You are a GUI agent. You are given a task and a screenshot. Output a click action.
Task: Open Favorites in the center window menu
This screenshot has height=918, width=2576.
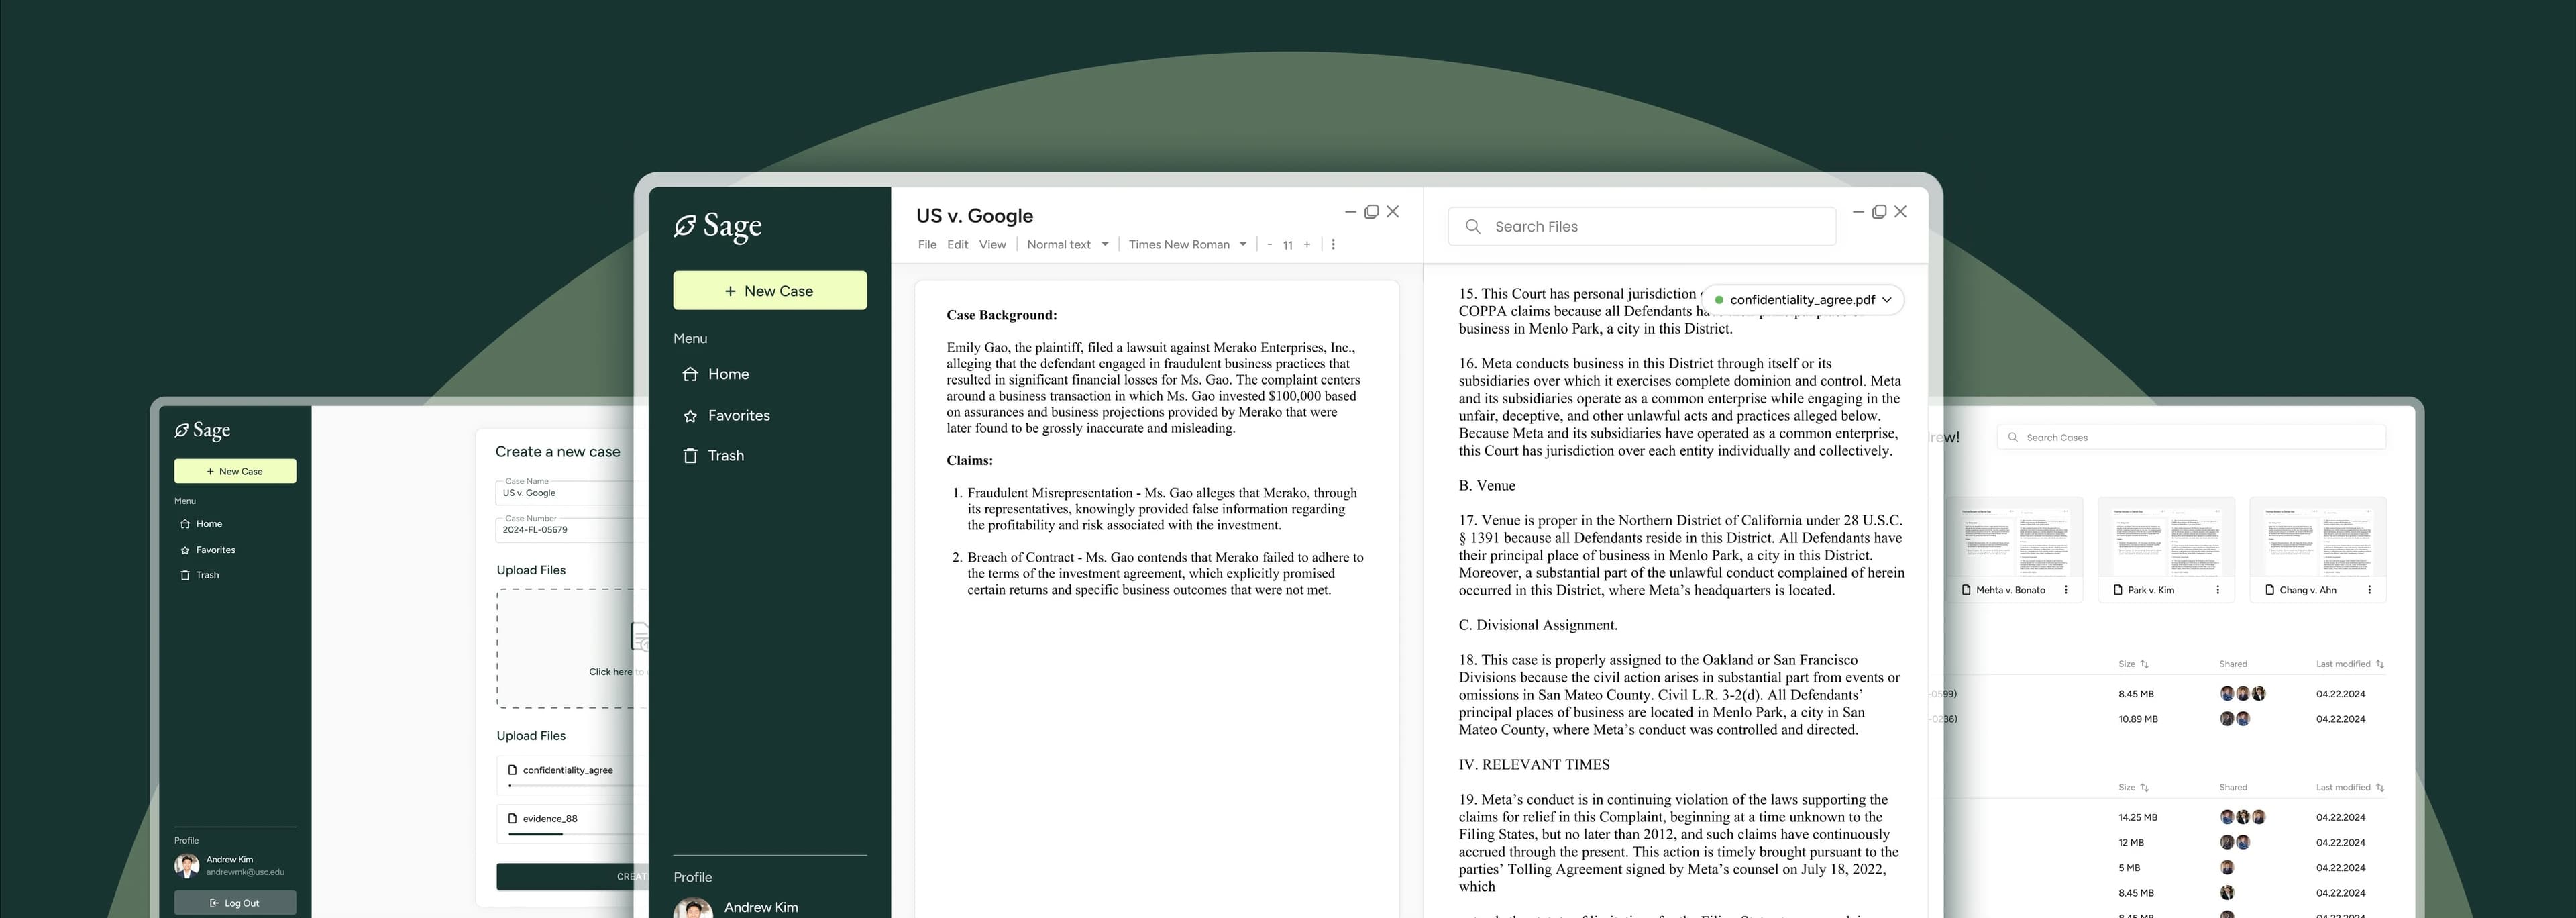(x=738, y=415)
